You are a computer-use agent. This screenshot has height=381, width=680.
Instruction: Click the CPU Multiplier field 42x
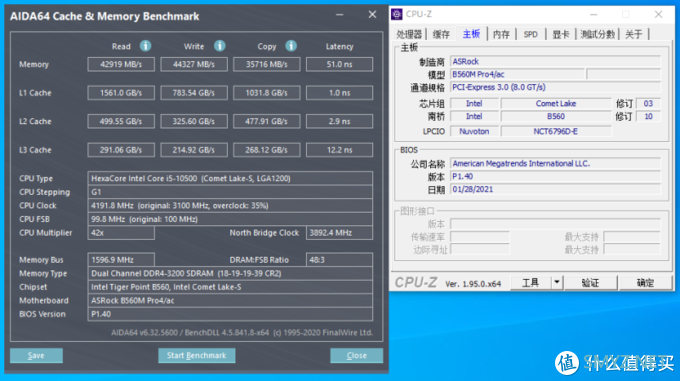coord(121,233)
